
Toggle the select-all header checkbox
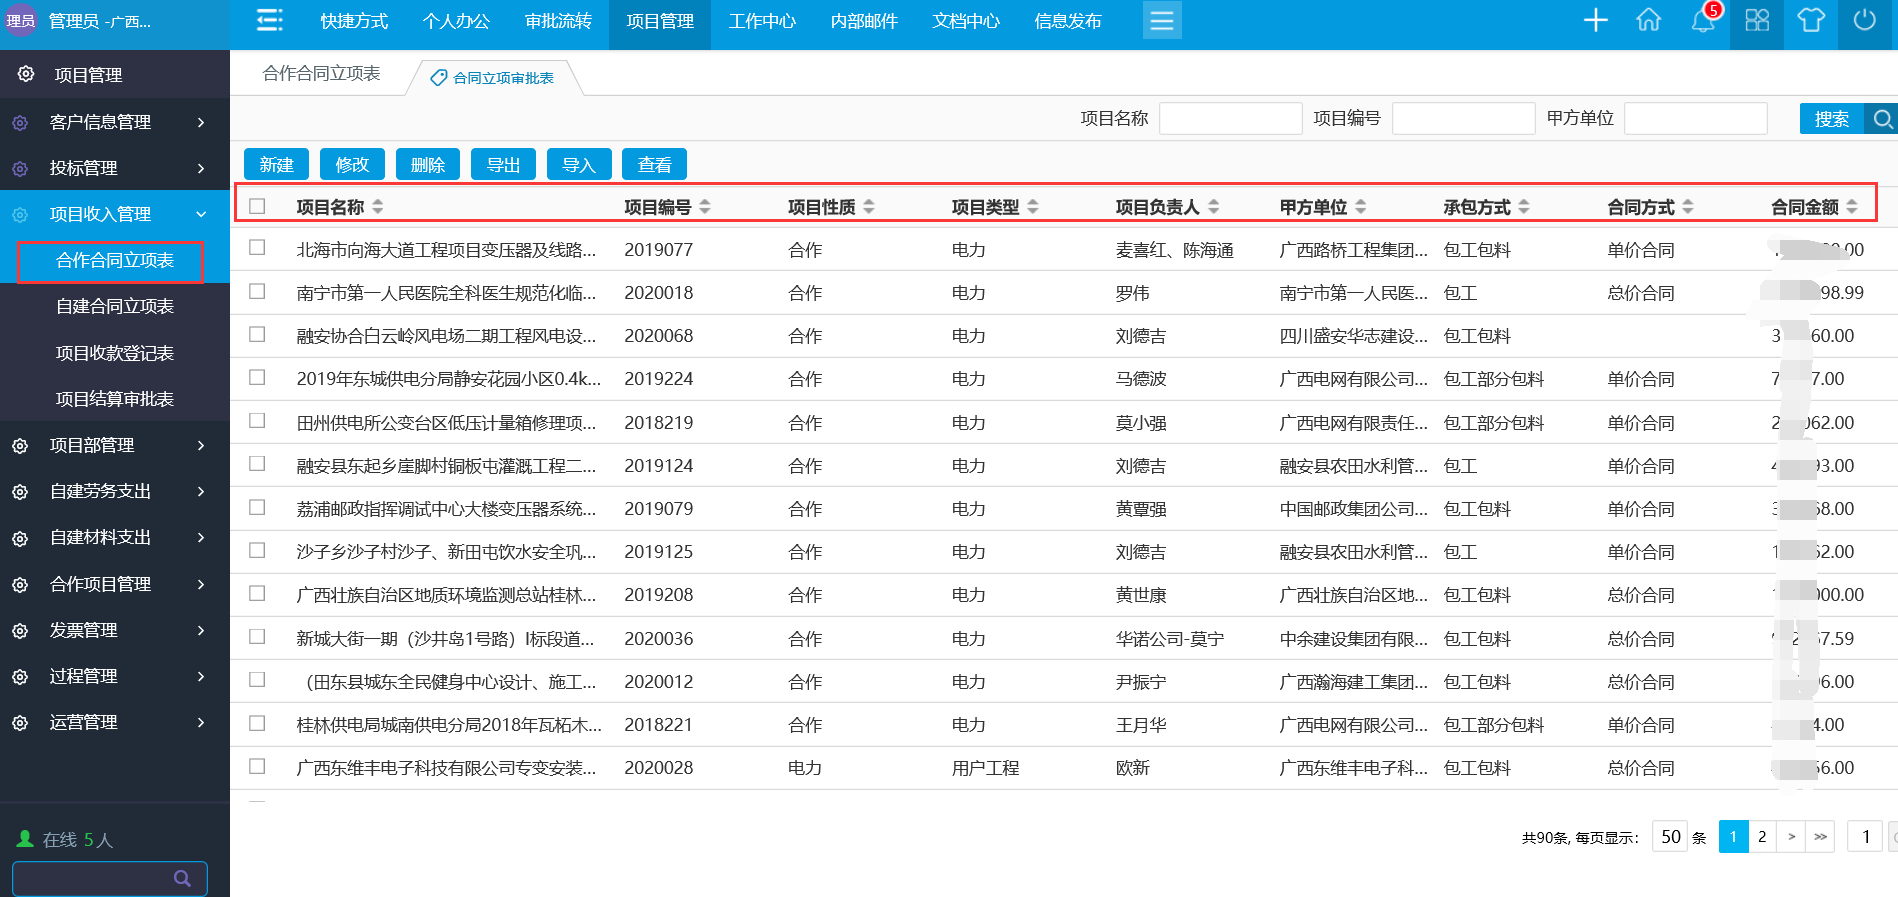tap(257, 206)
